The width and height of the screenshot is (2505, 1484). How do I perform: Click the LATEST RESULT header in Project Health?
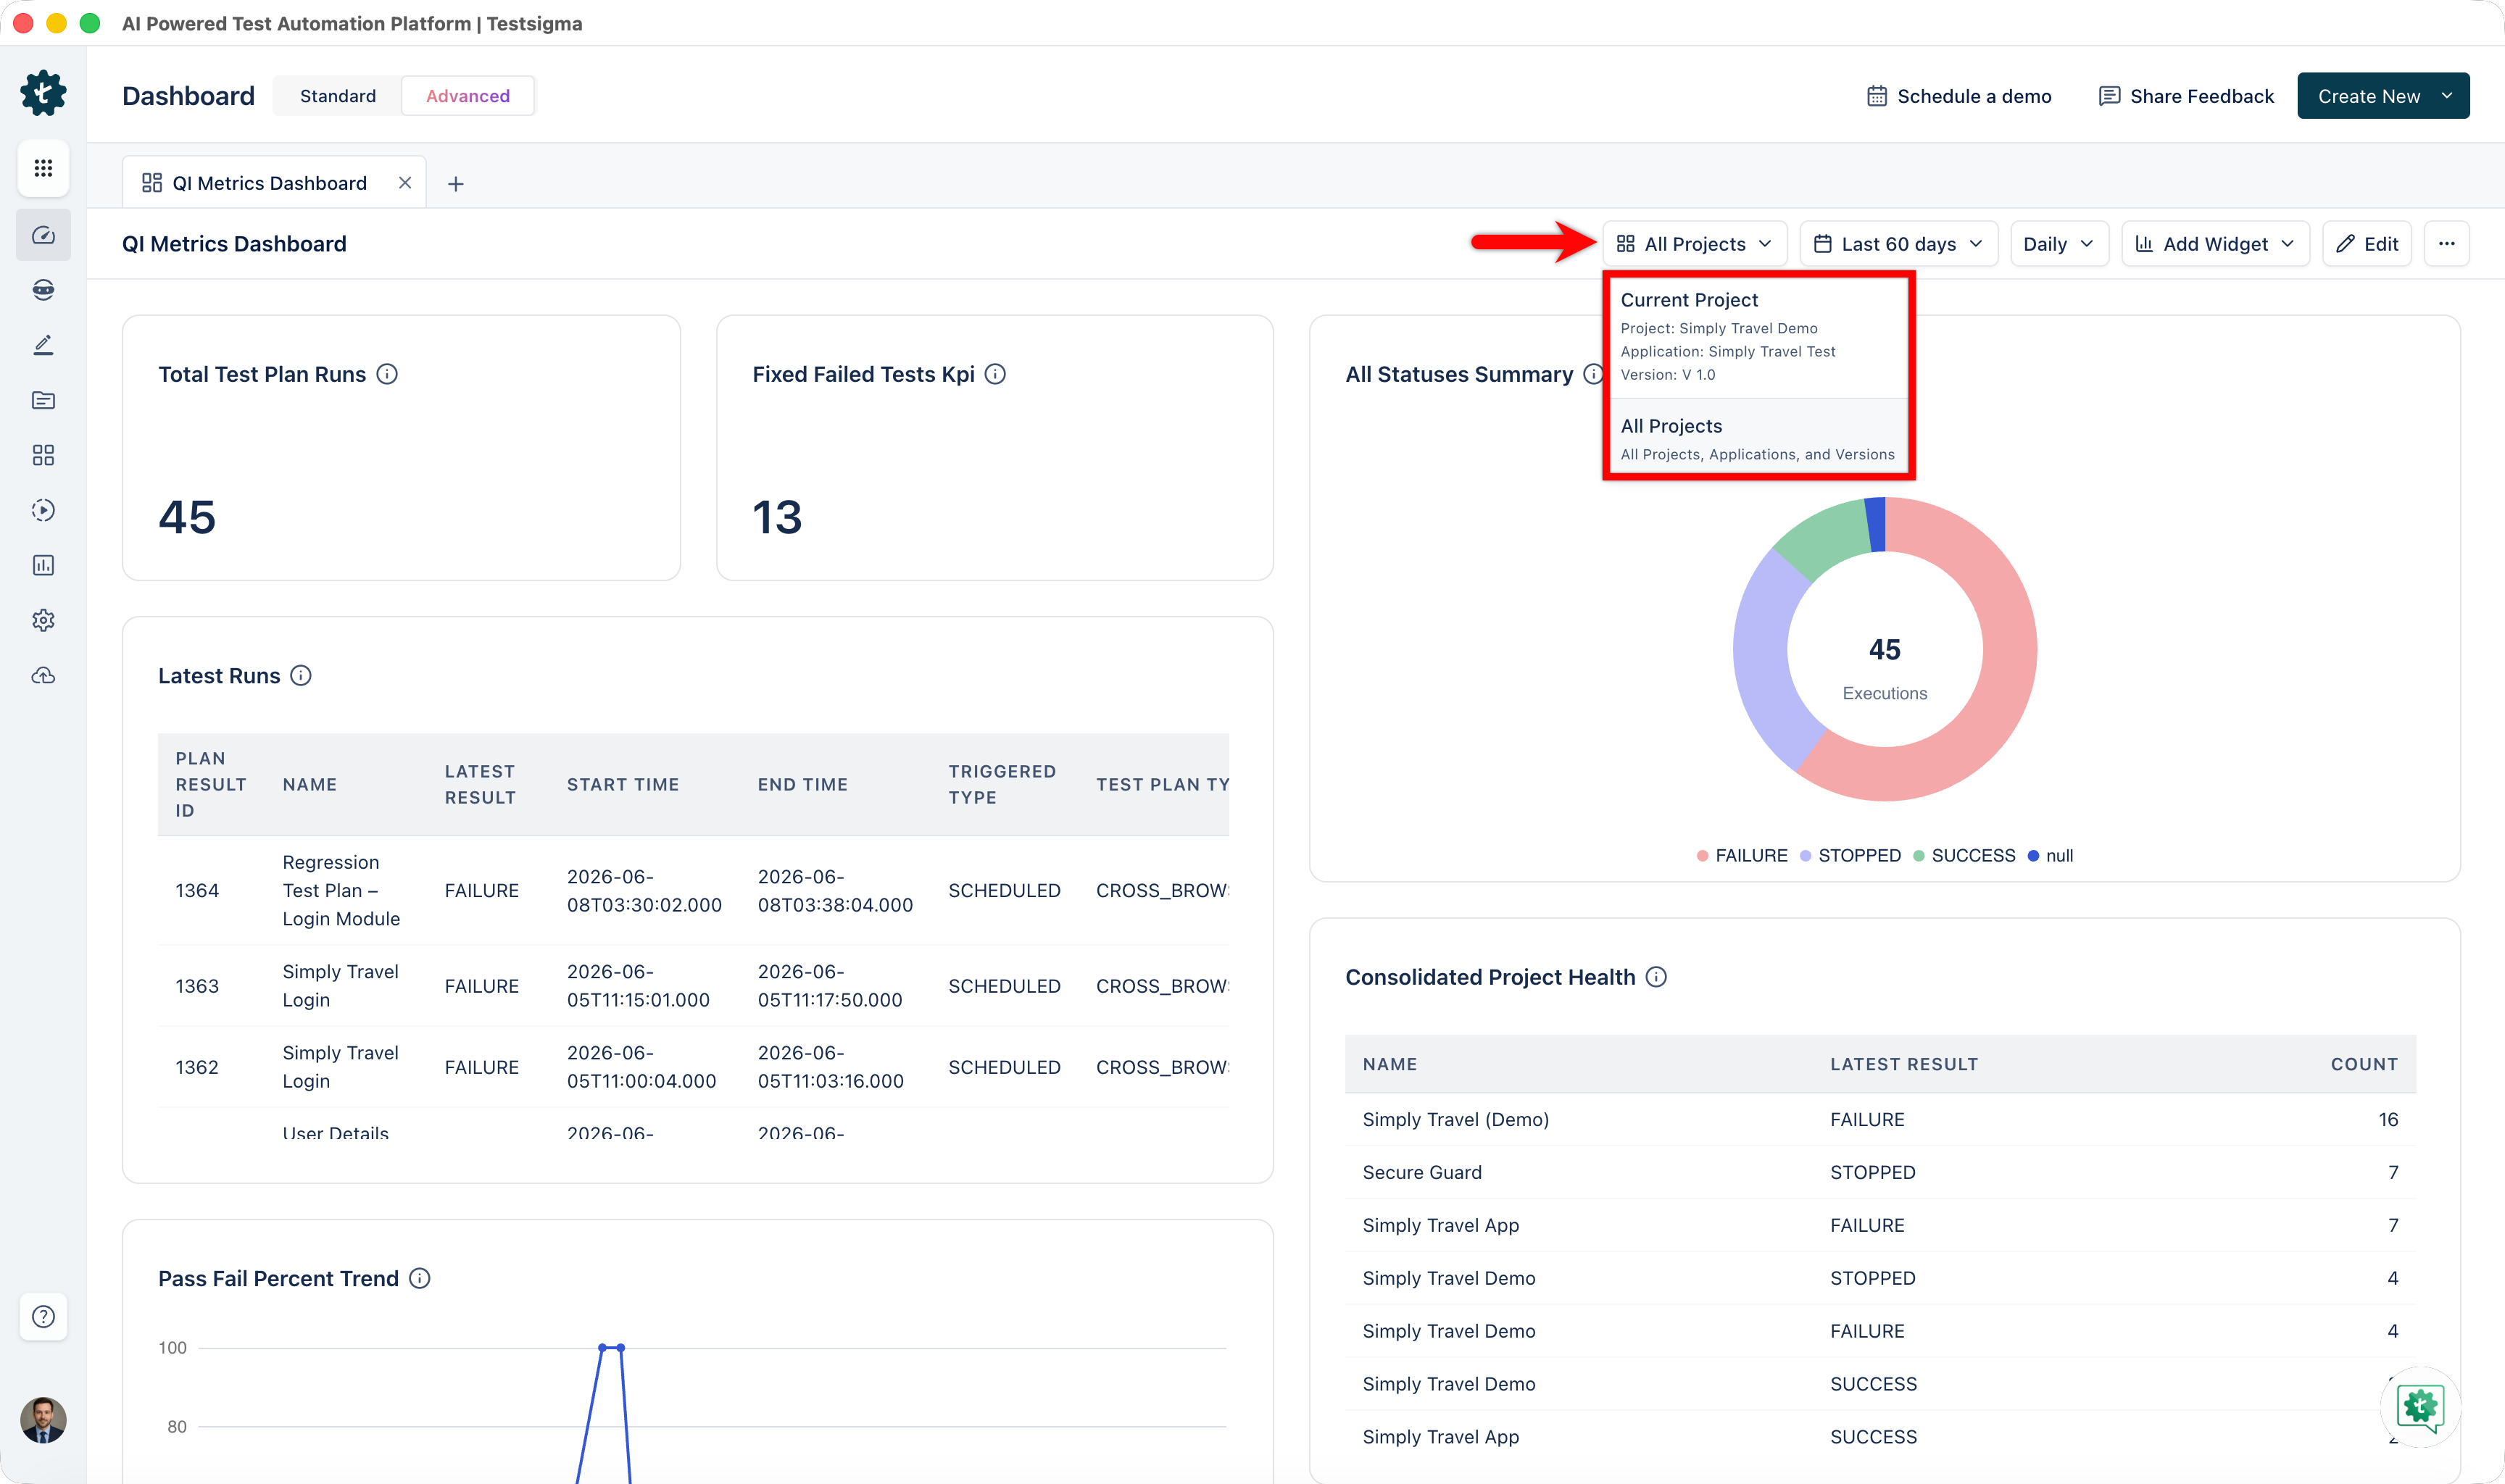tap(1904, 1064)
